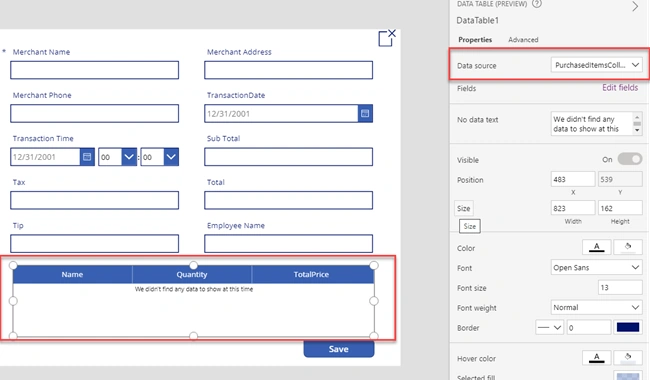
Task: Click the Employee Name input field
Action: point(288,244)
